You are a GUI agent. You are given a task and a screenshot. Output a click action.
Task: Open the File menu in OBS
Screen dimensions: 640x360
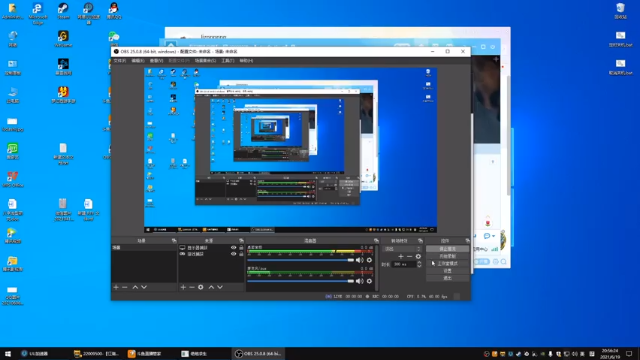click(x=120, y=60)
